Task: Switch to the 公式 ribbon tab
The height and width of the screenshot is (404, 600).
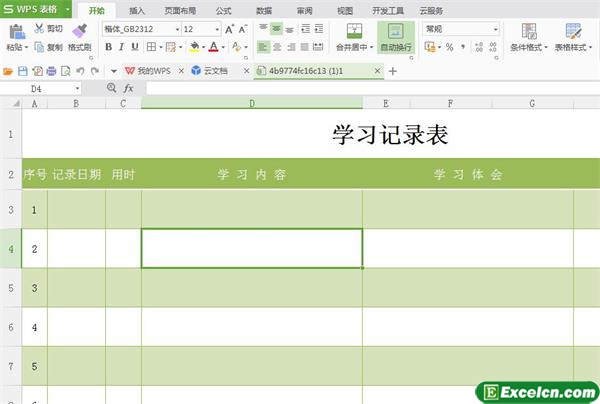Action: click(223, 11)
